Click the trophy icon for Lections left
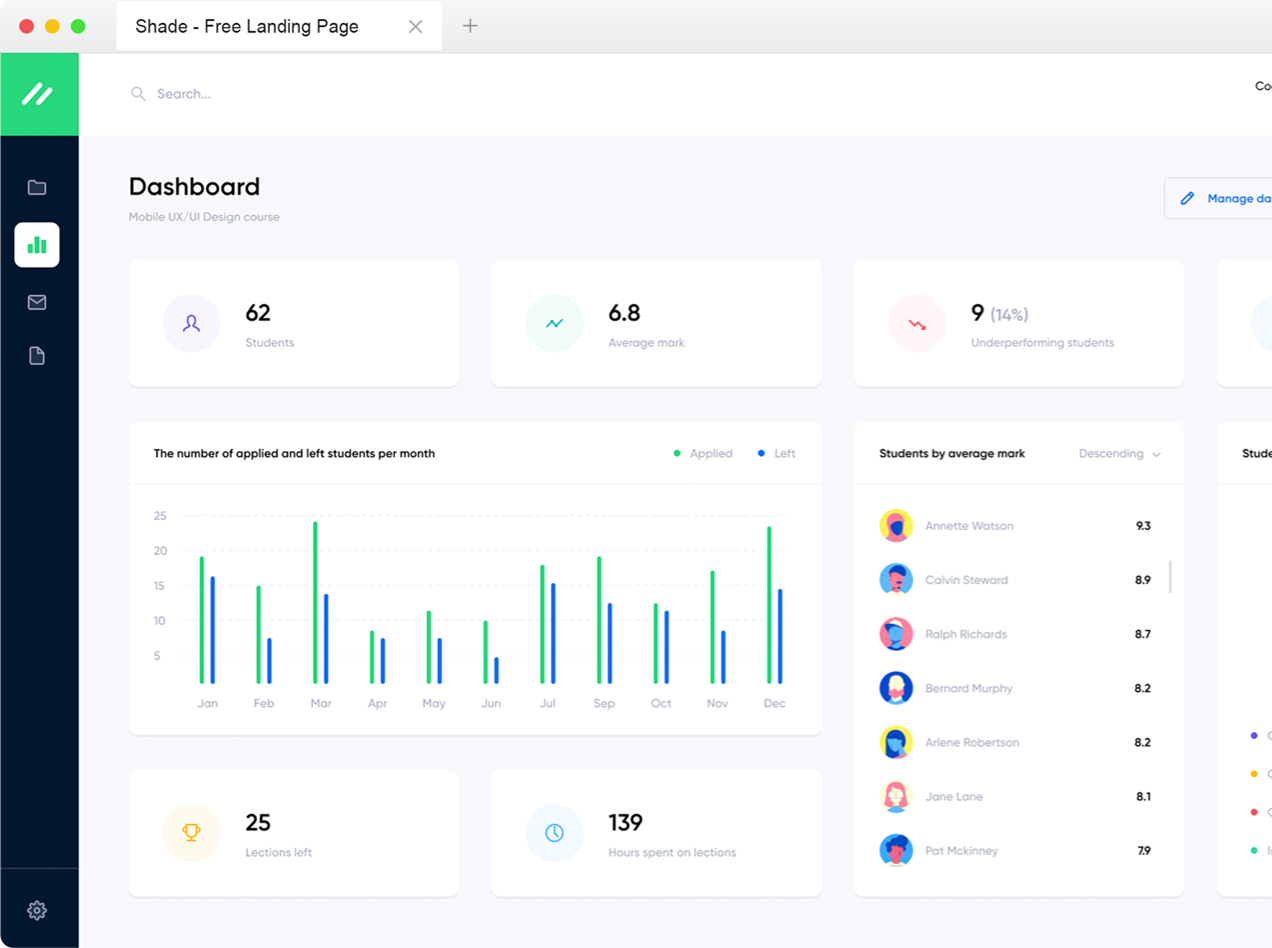Screen dimensions: 1272x948 191,832
